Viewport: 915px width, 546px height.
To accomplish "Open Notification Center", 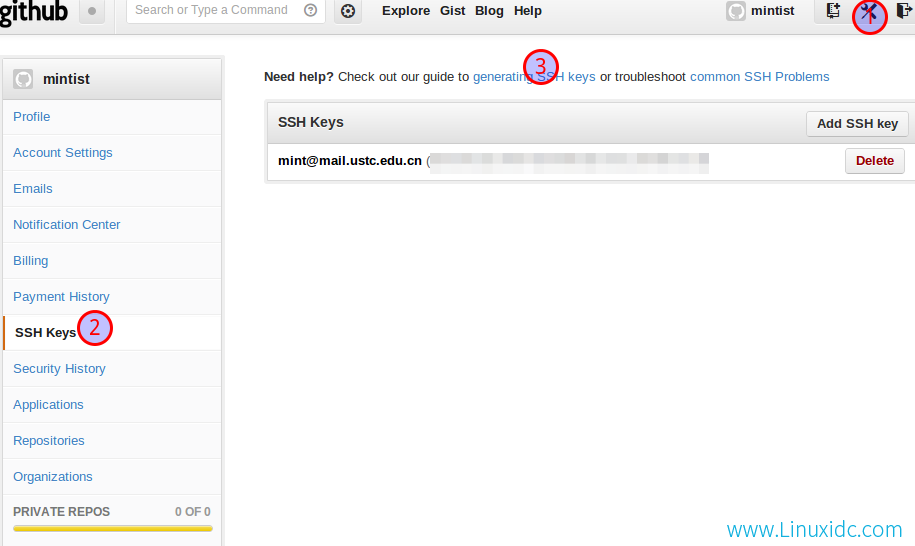I will click(x=112, y=225).
